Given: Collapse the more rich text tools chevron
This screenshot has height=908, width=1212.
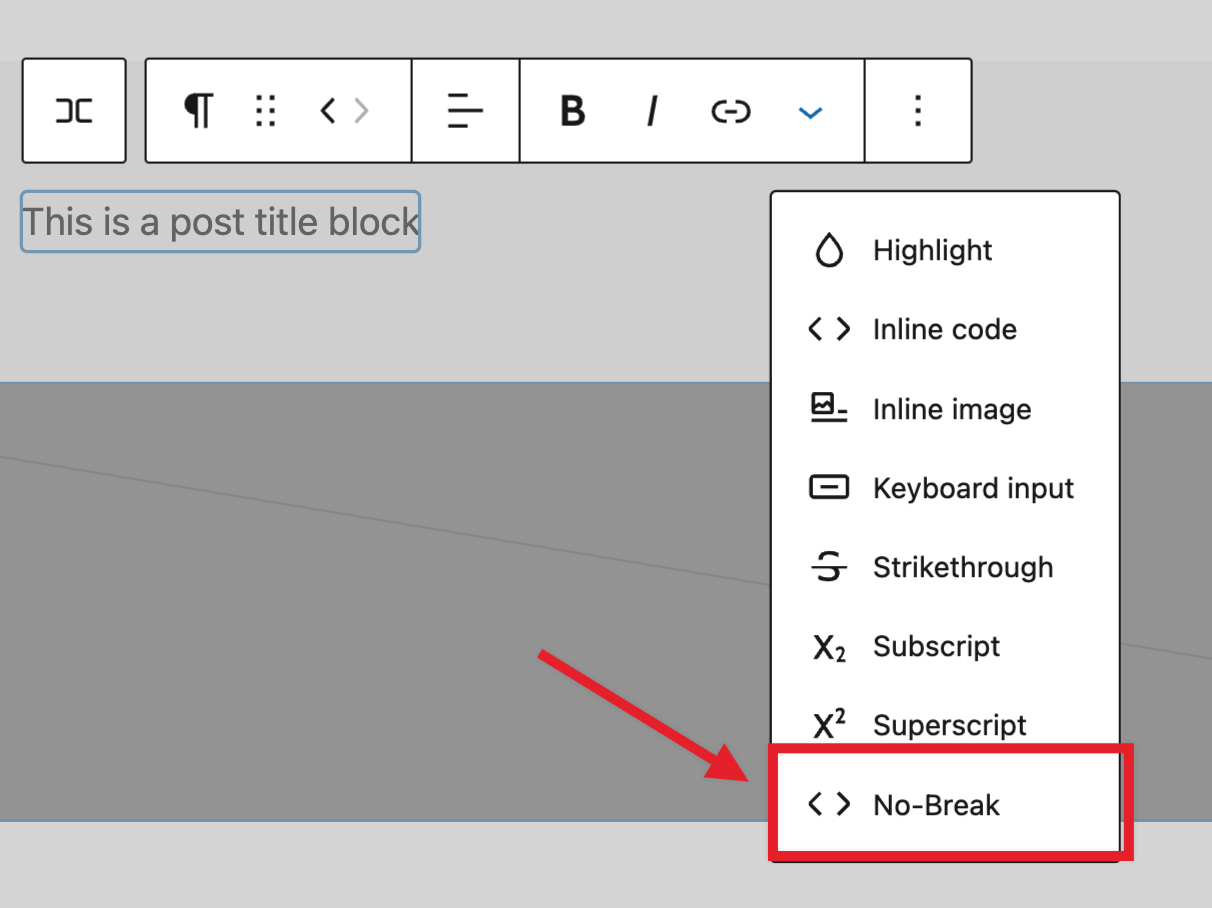Looking at the screenshot, I should (809, 111).
